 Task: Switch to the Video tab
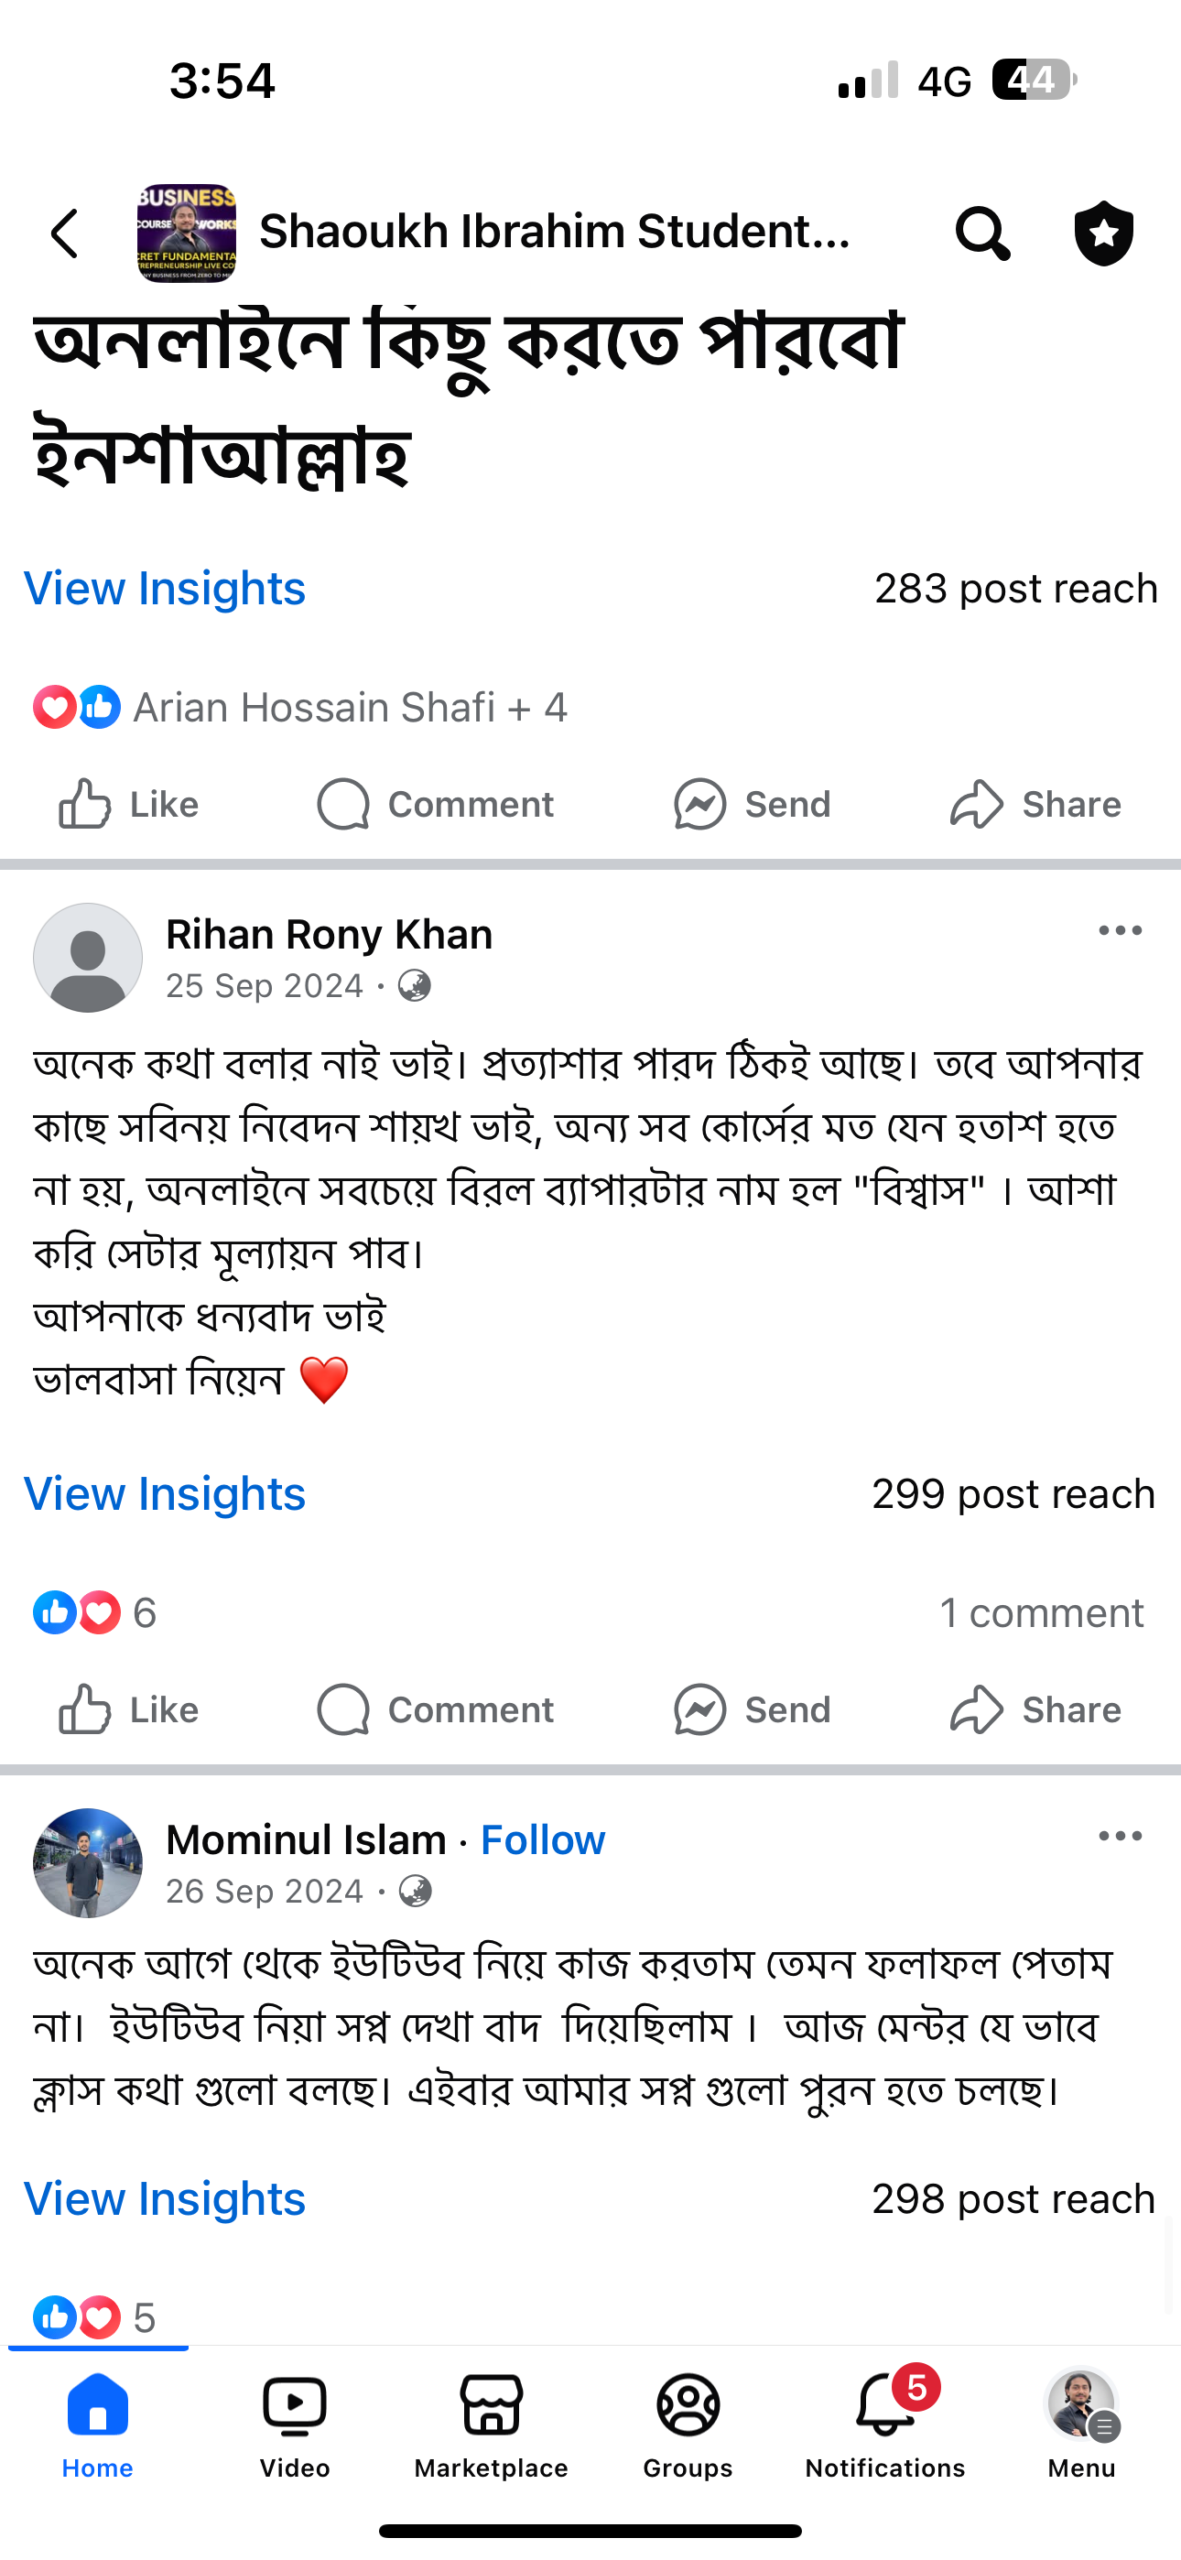[294, 2421]
